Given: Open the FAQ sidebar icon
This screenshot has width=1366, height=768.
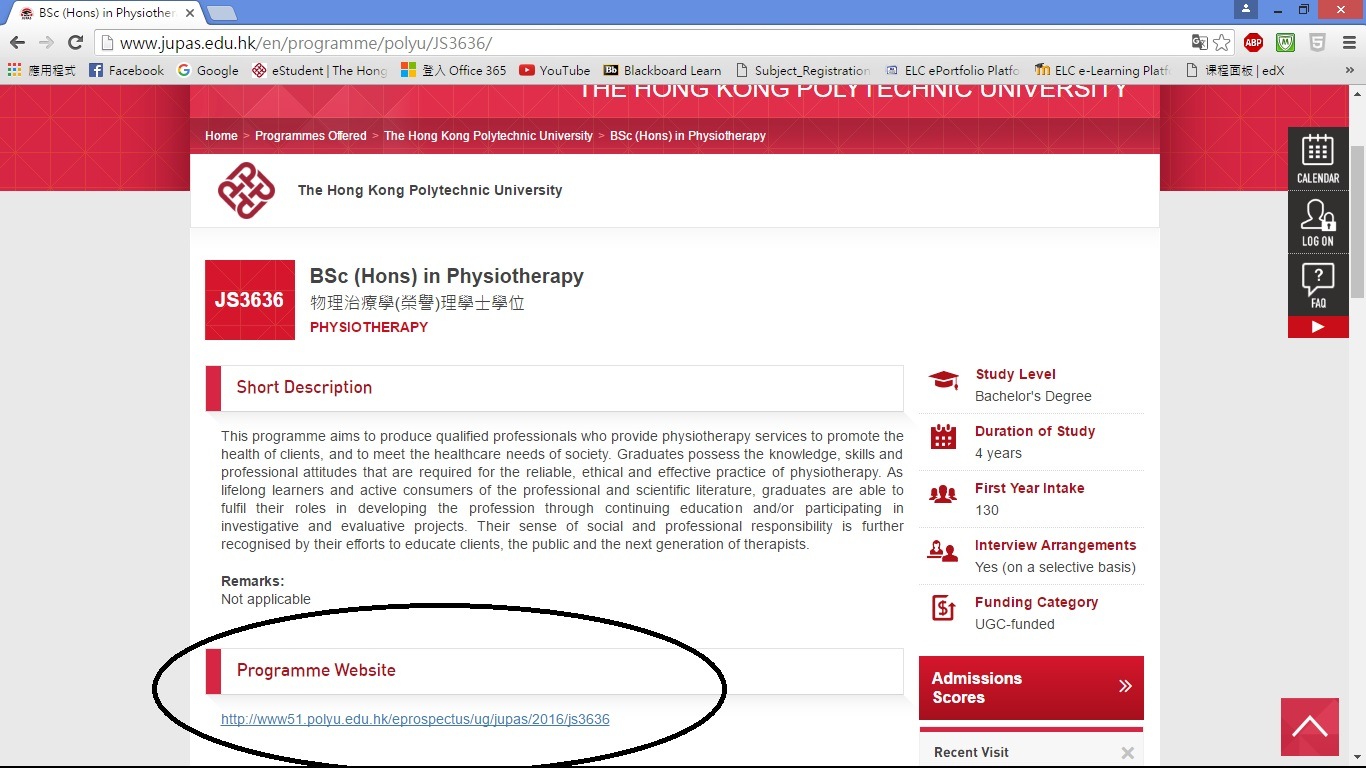Looking at the screenshot, I should (1318, 285).
